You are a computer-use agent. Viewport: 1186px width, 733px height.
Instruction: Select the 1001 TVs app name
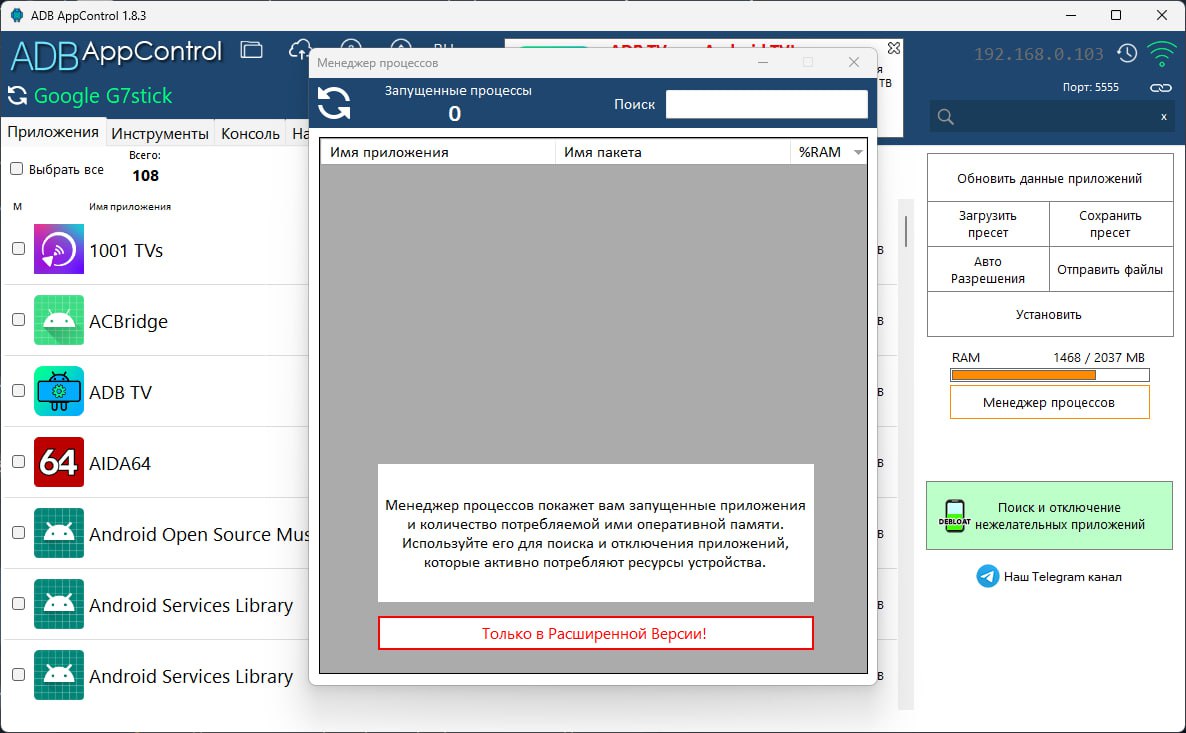[x=126, y=250]
